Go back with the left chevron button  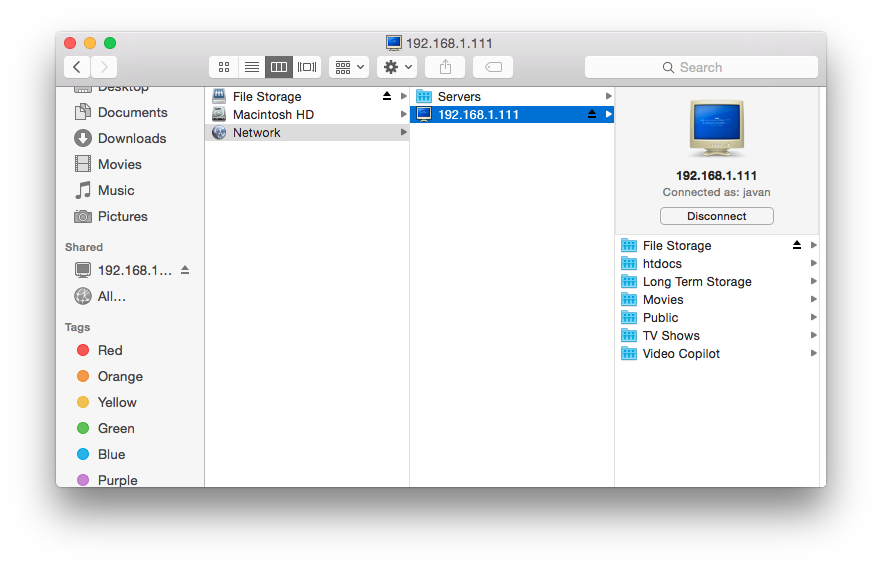pos(77,68)
